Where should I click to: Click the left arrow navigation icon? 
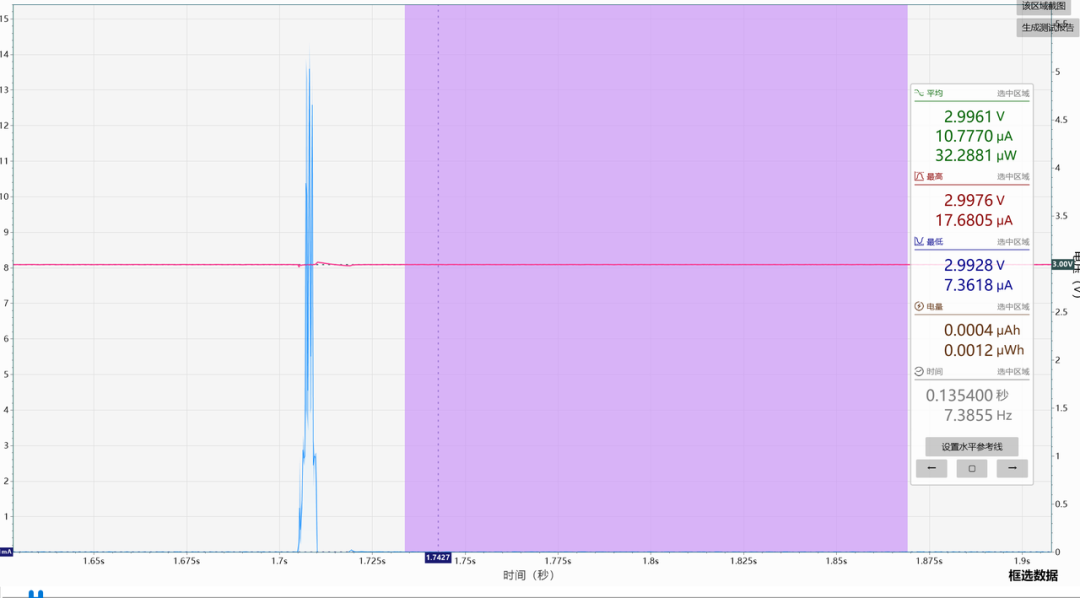coord(931,468)
